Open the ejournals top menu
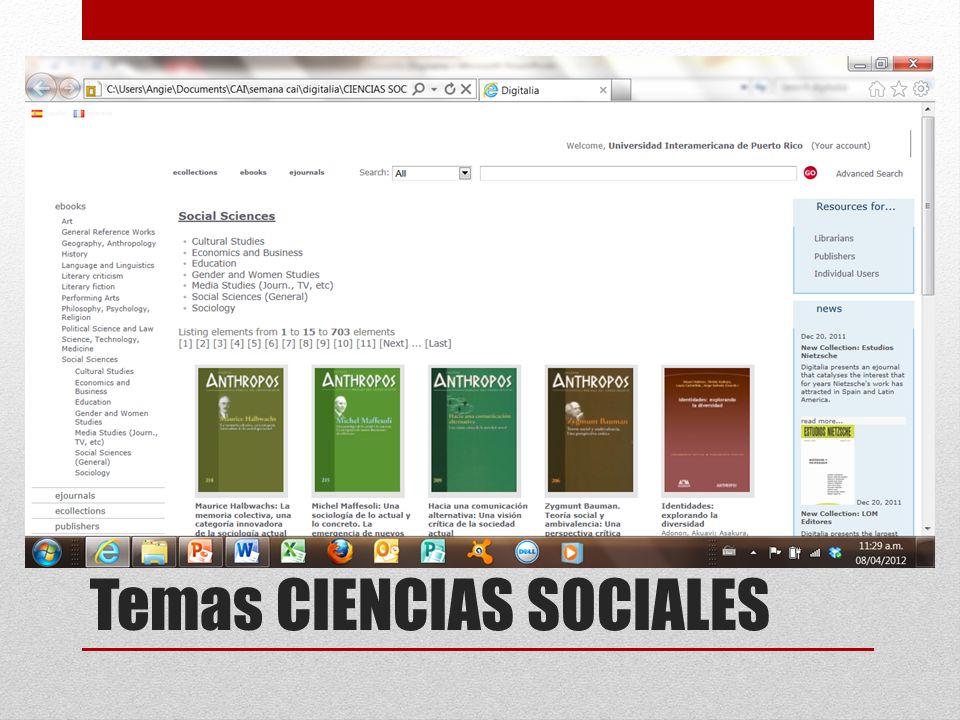 click(x=307, y=172)
